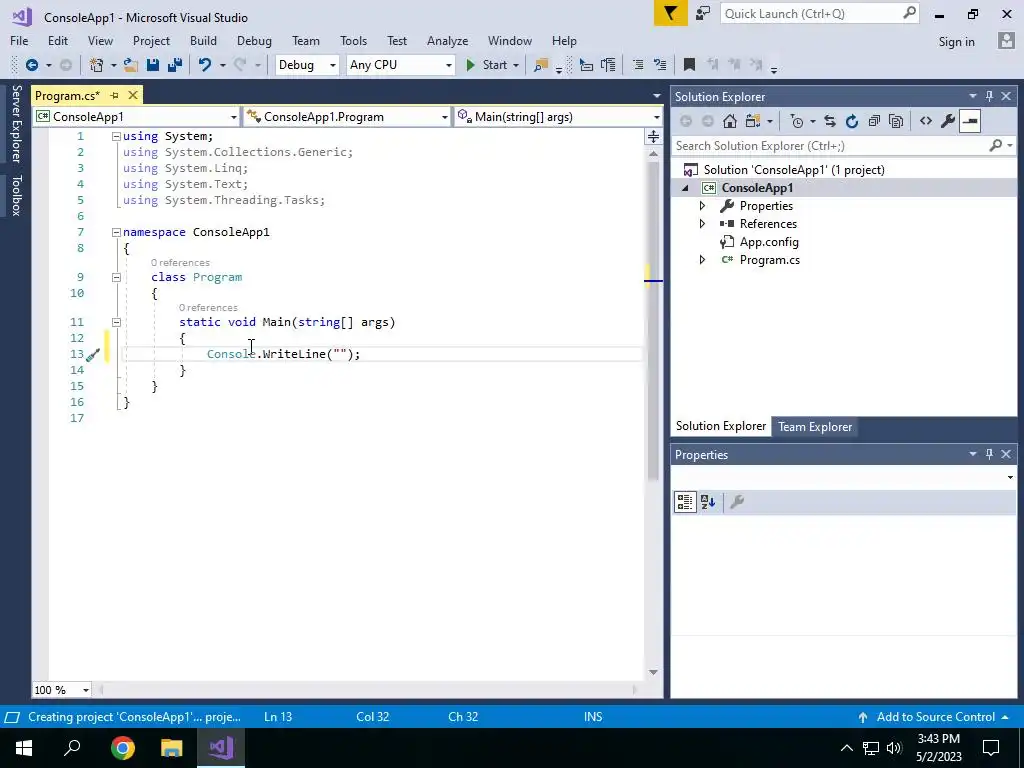Click the New Project toolbar icon

click(x=96, y=65)
